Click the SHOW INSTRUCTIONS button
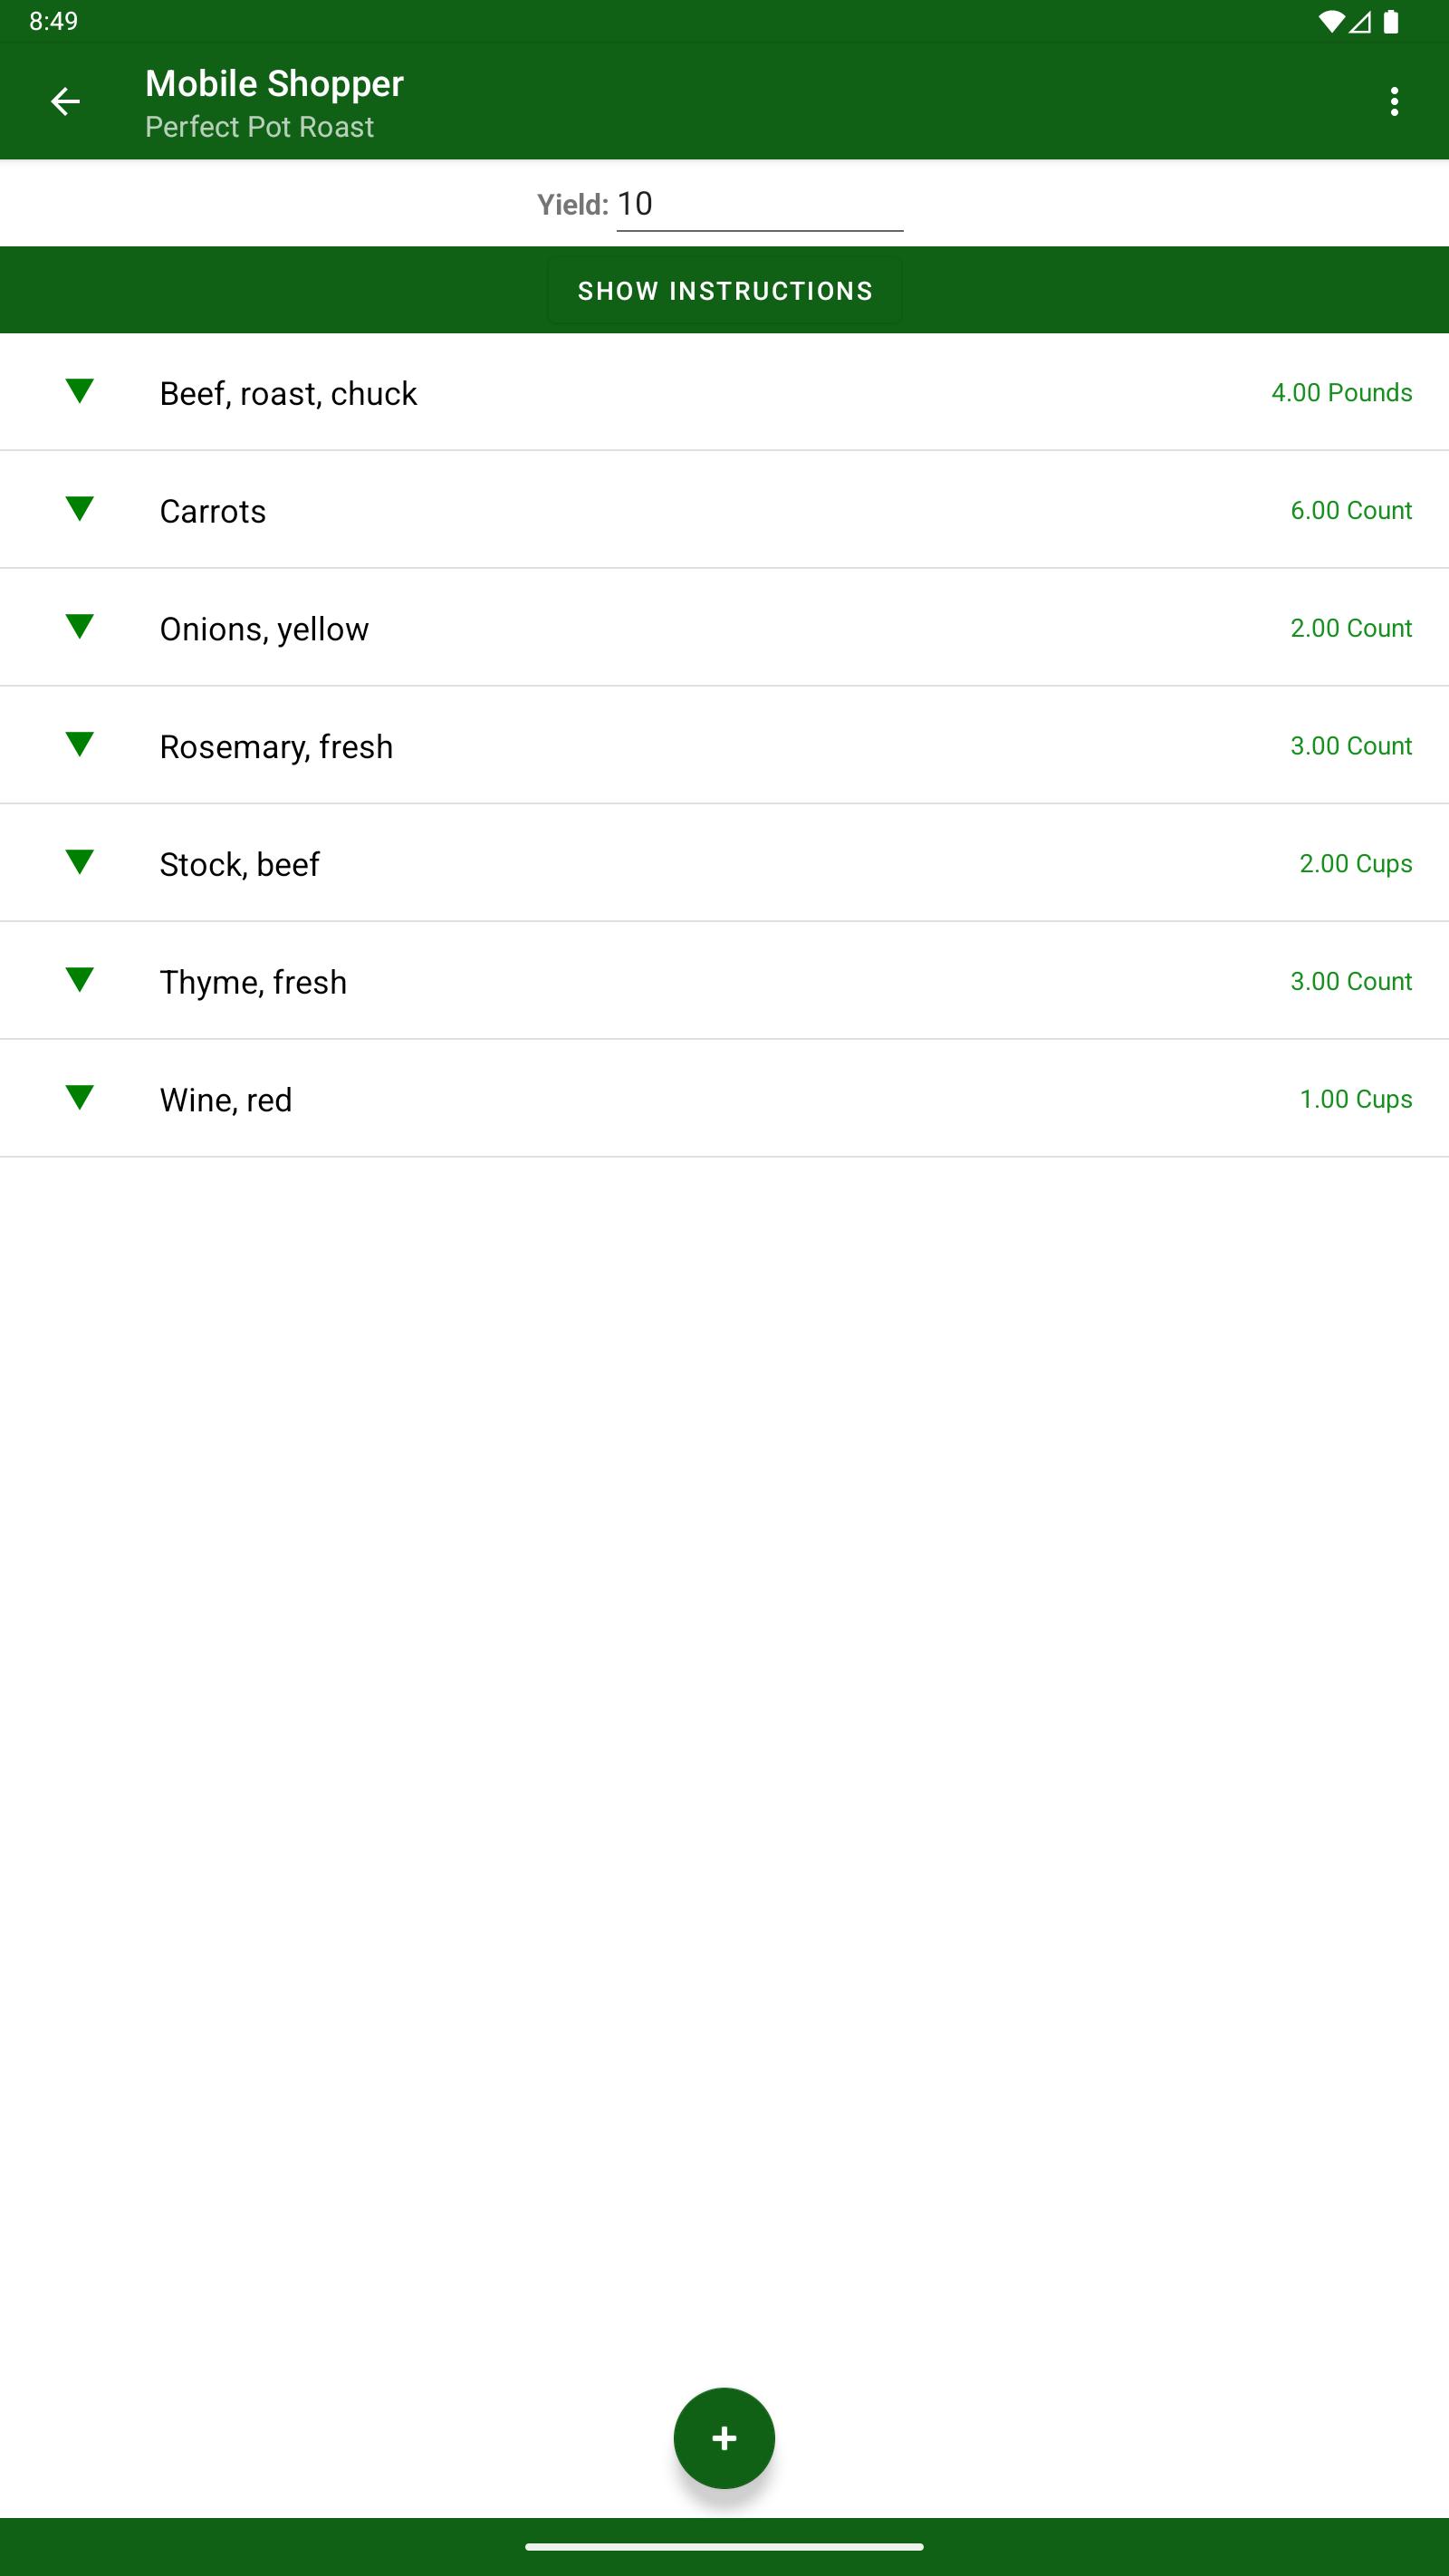Screen dimensions: 1449x2576 click(x=725, y=291)
